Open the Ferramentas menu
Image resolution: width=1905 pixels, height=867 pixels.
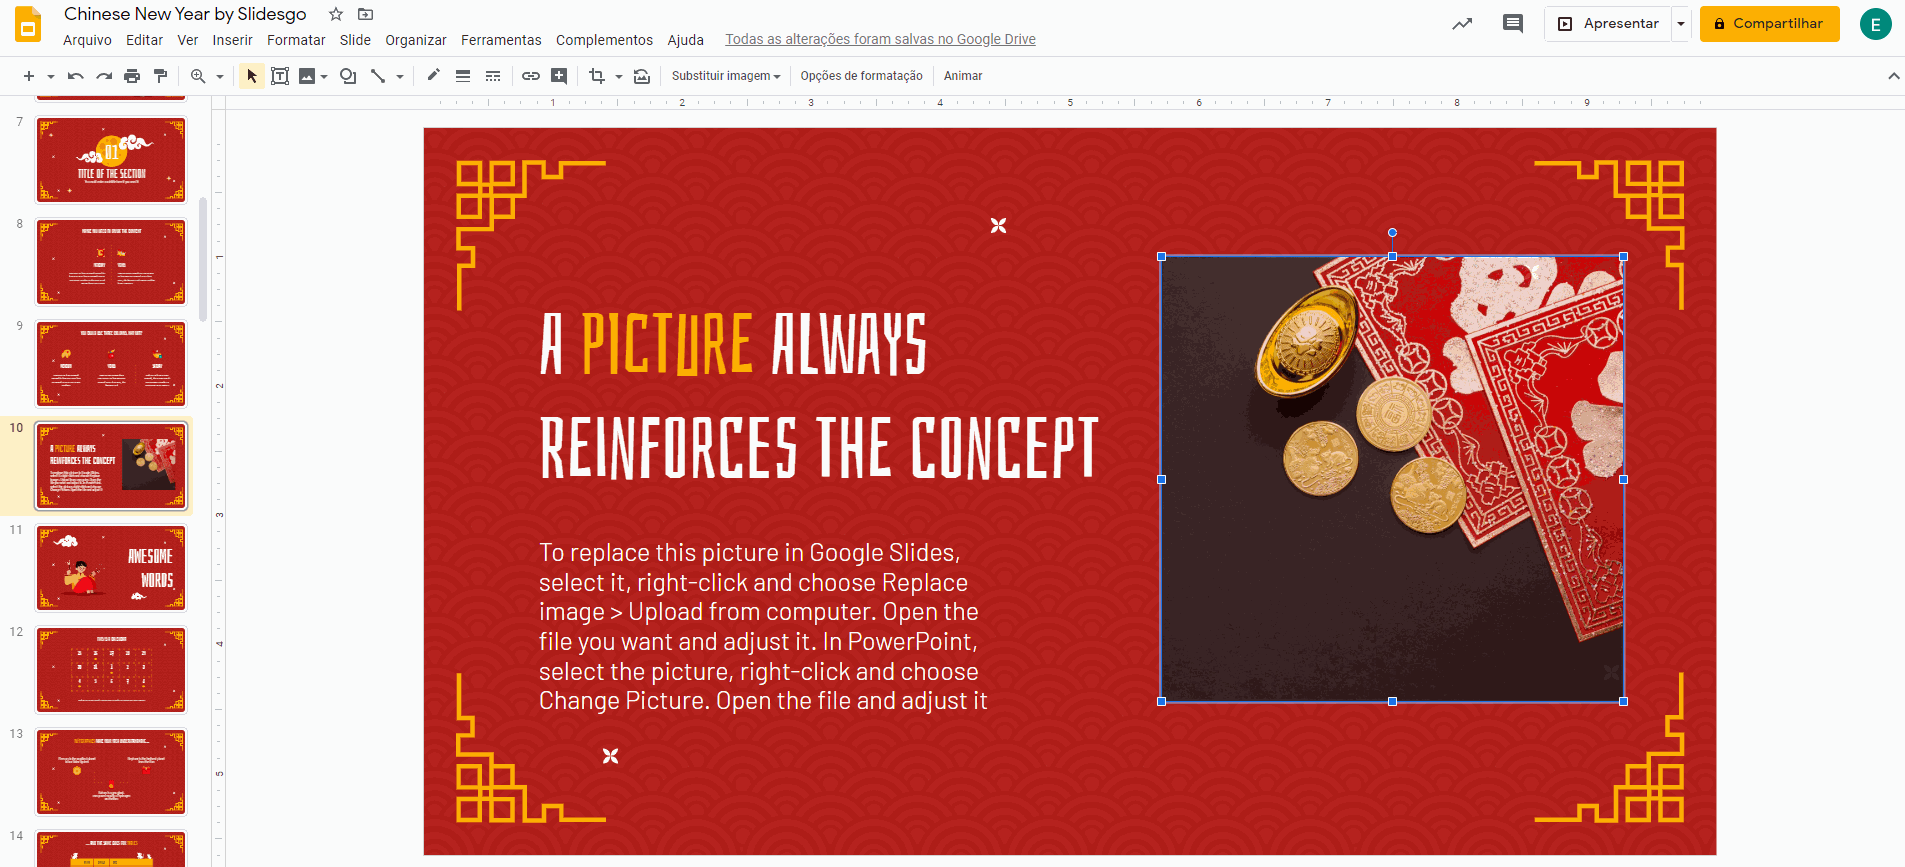tap(501, 40)
